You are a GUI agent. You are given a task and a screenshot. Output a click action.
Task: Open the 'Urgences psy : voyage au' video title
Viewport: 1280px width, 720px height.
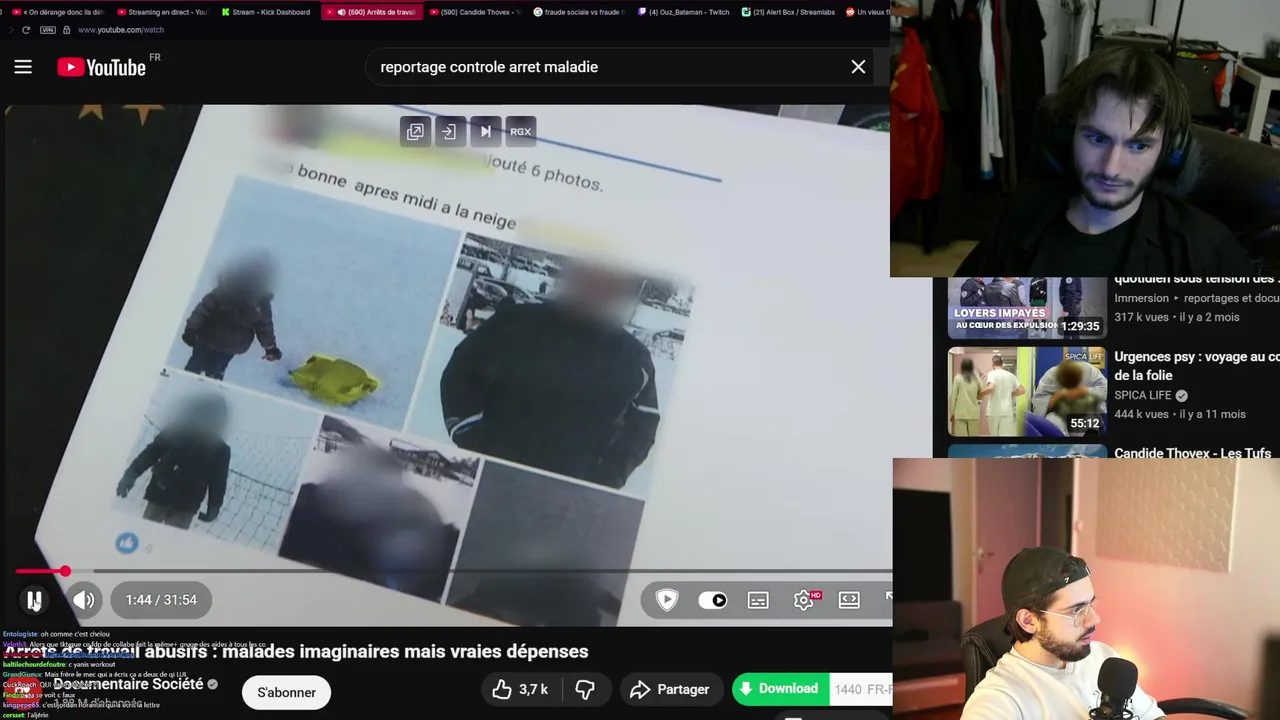click(1196, 366)
